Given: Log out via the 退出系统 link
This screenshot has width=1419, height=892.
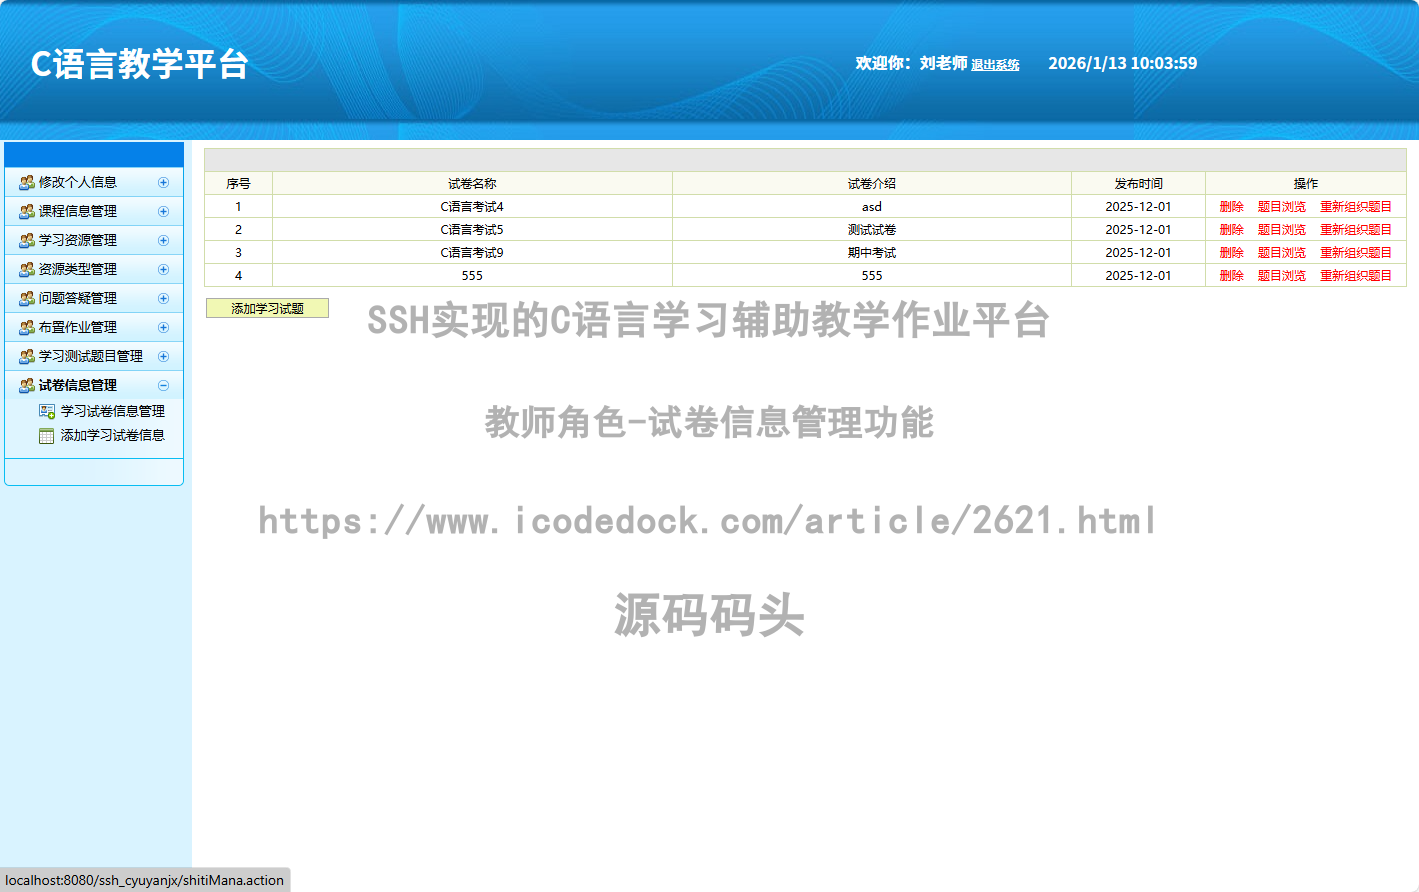Looking at the screenshot, I should (995, 65).
